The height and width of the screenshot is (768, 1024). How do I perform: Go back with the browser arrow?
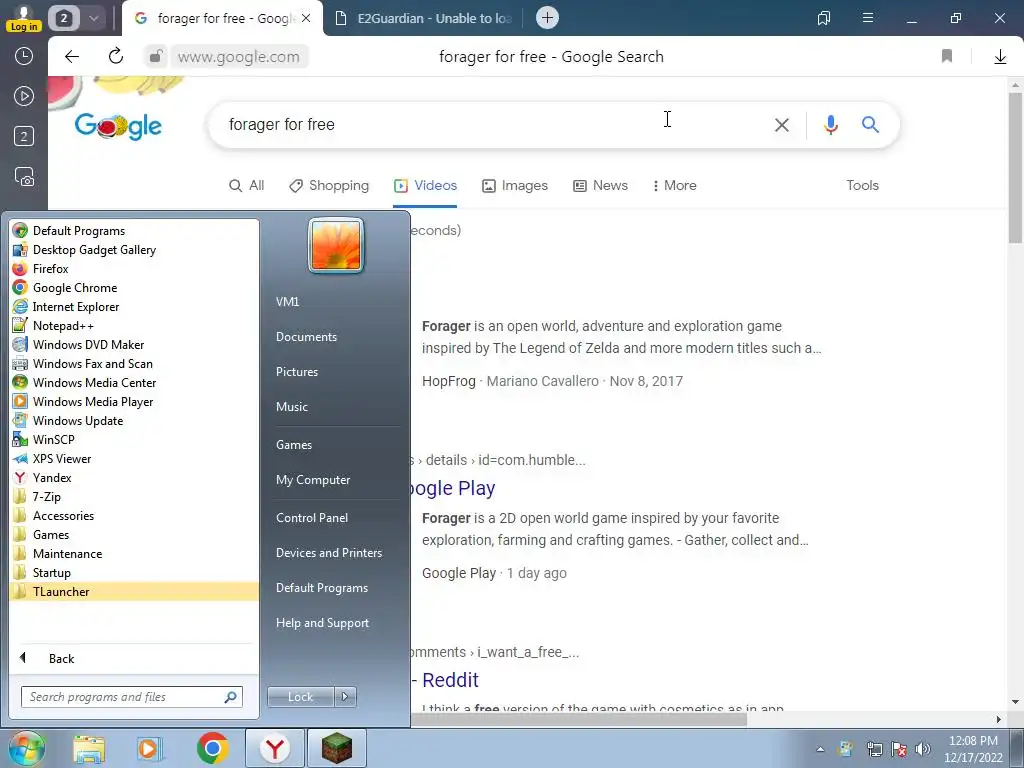72,57
